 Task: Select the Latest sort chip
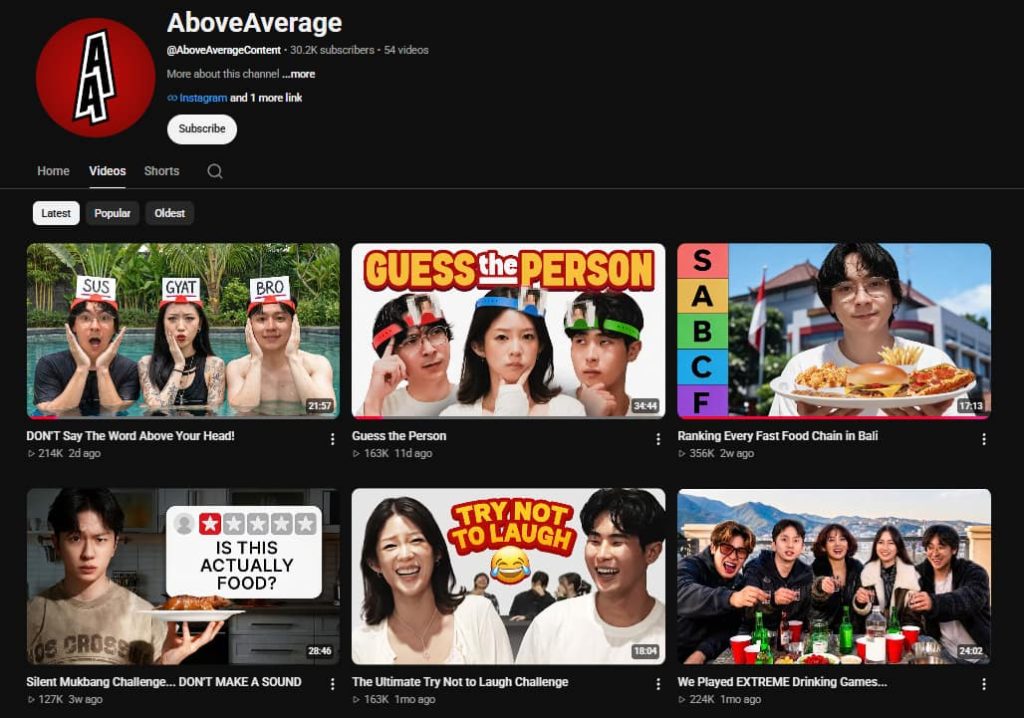tap(56, 213)
